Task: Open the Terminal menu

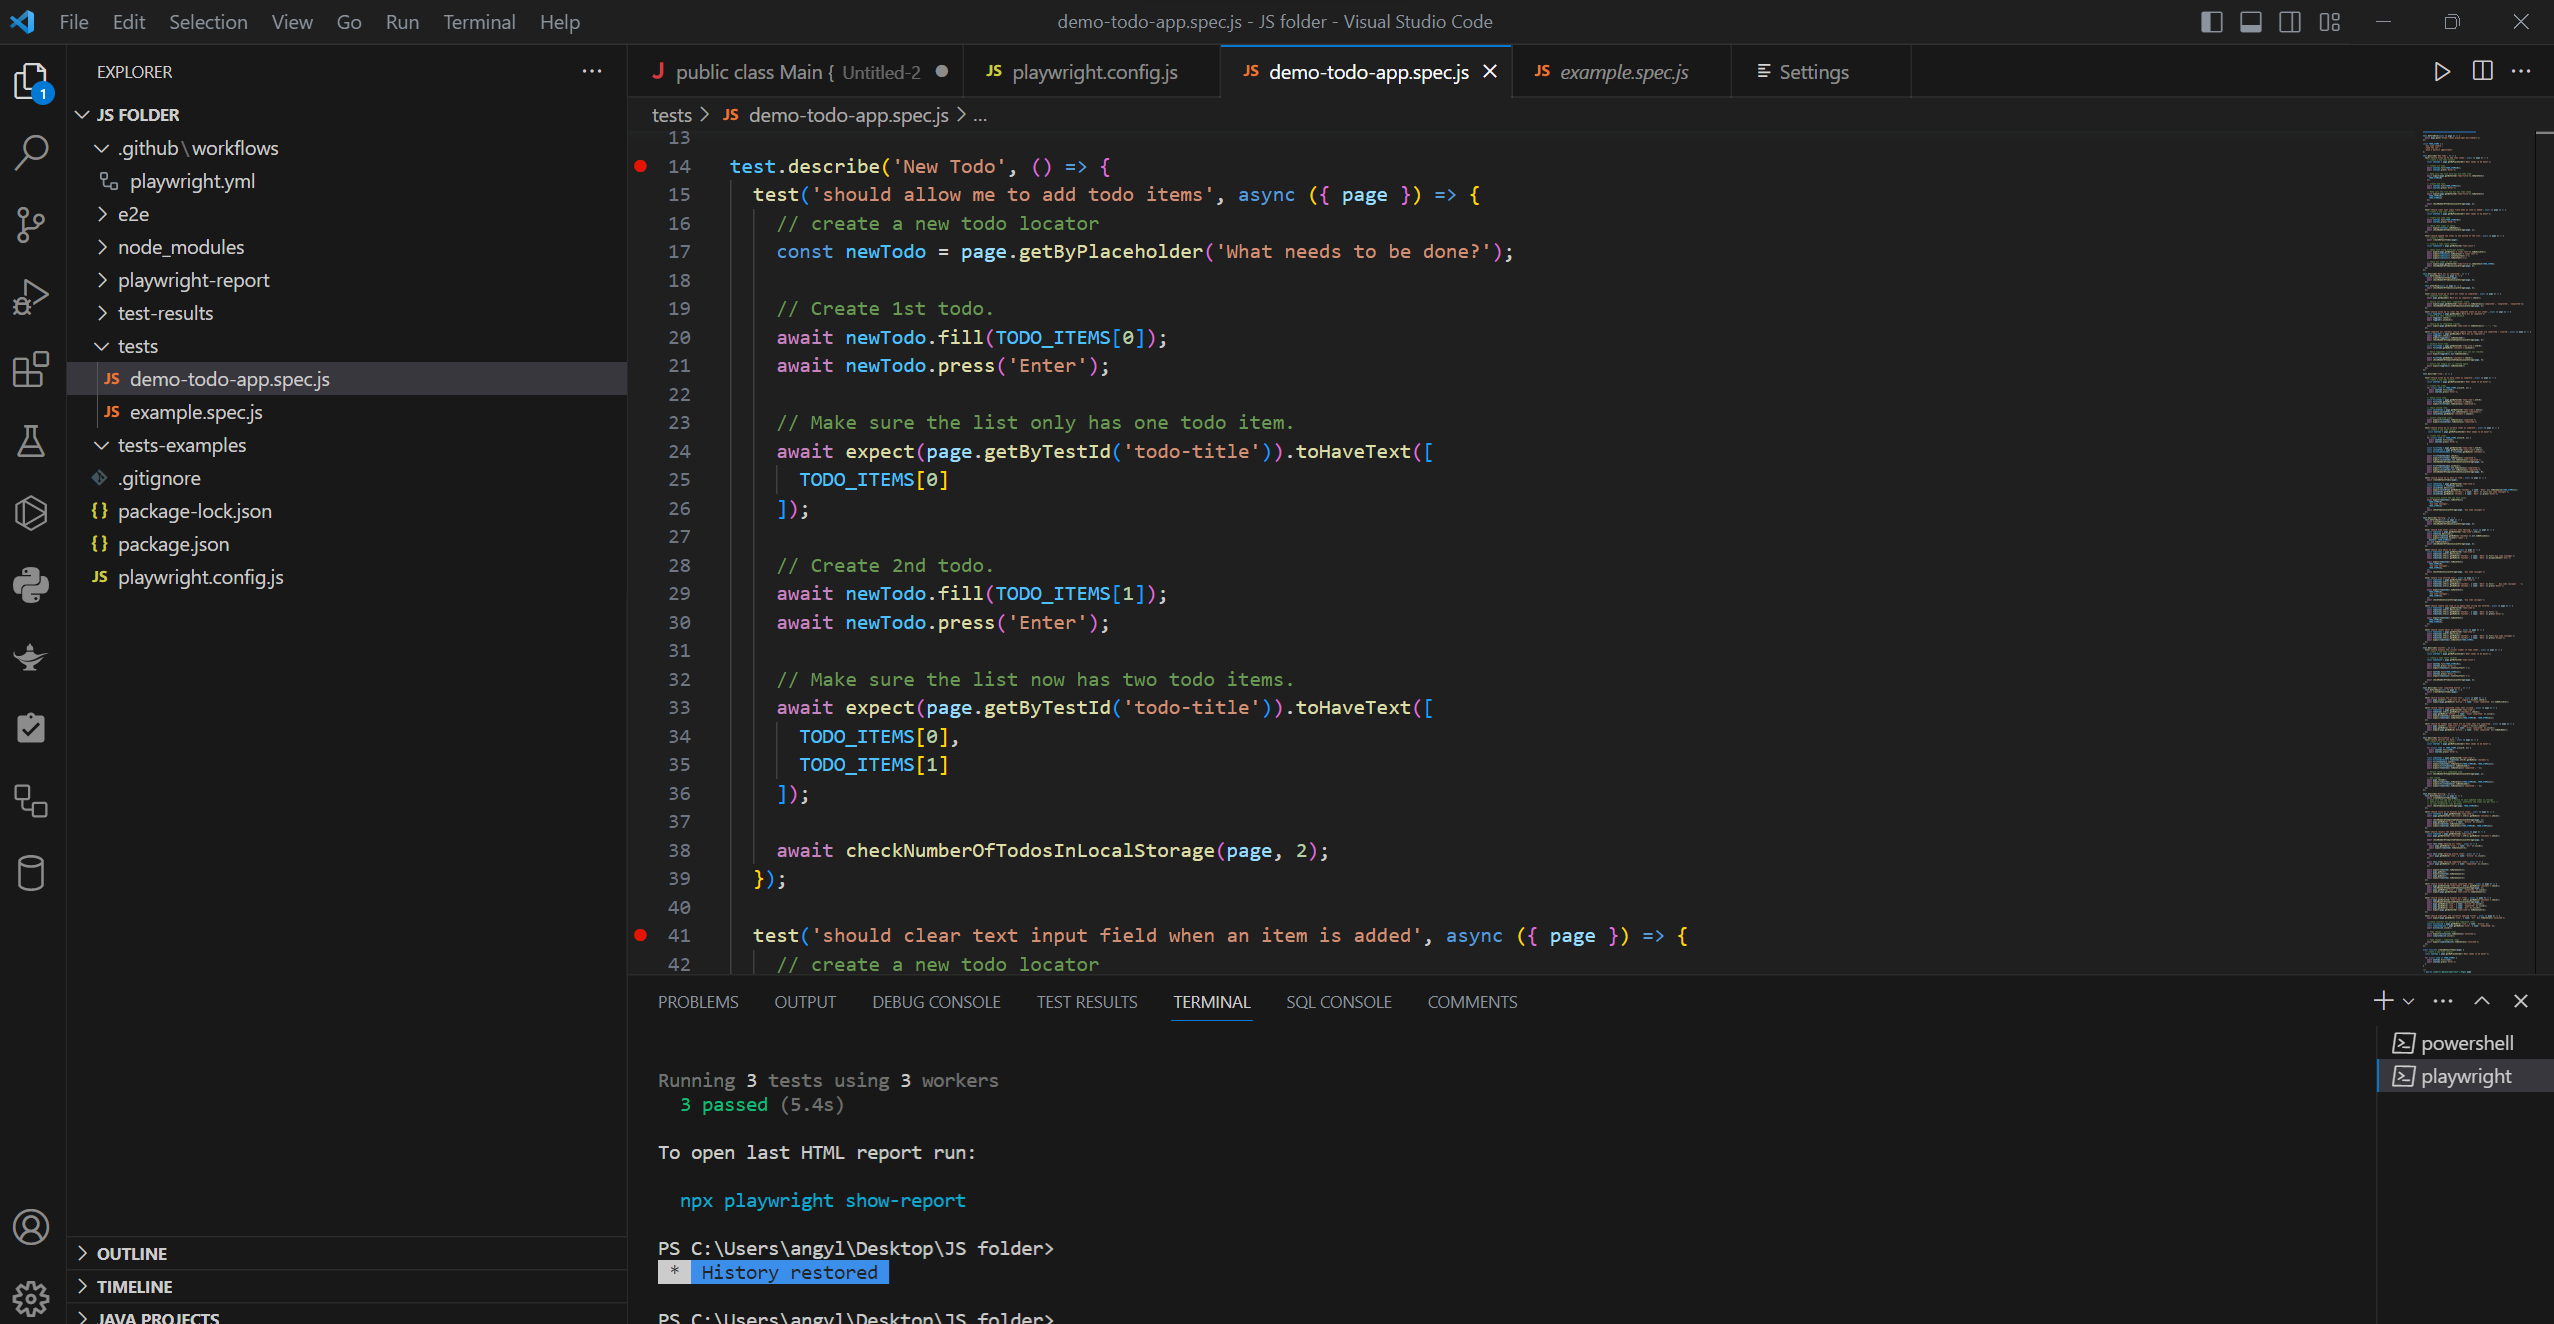Action: (x=479, y=22)
